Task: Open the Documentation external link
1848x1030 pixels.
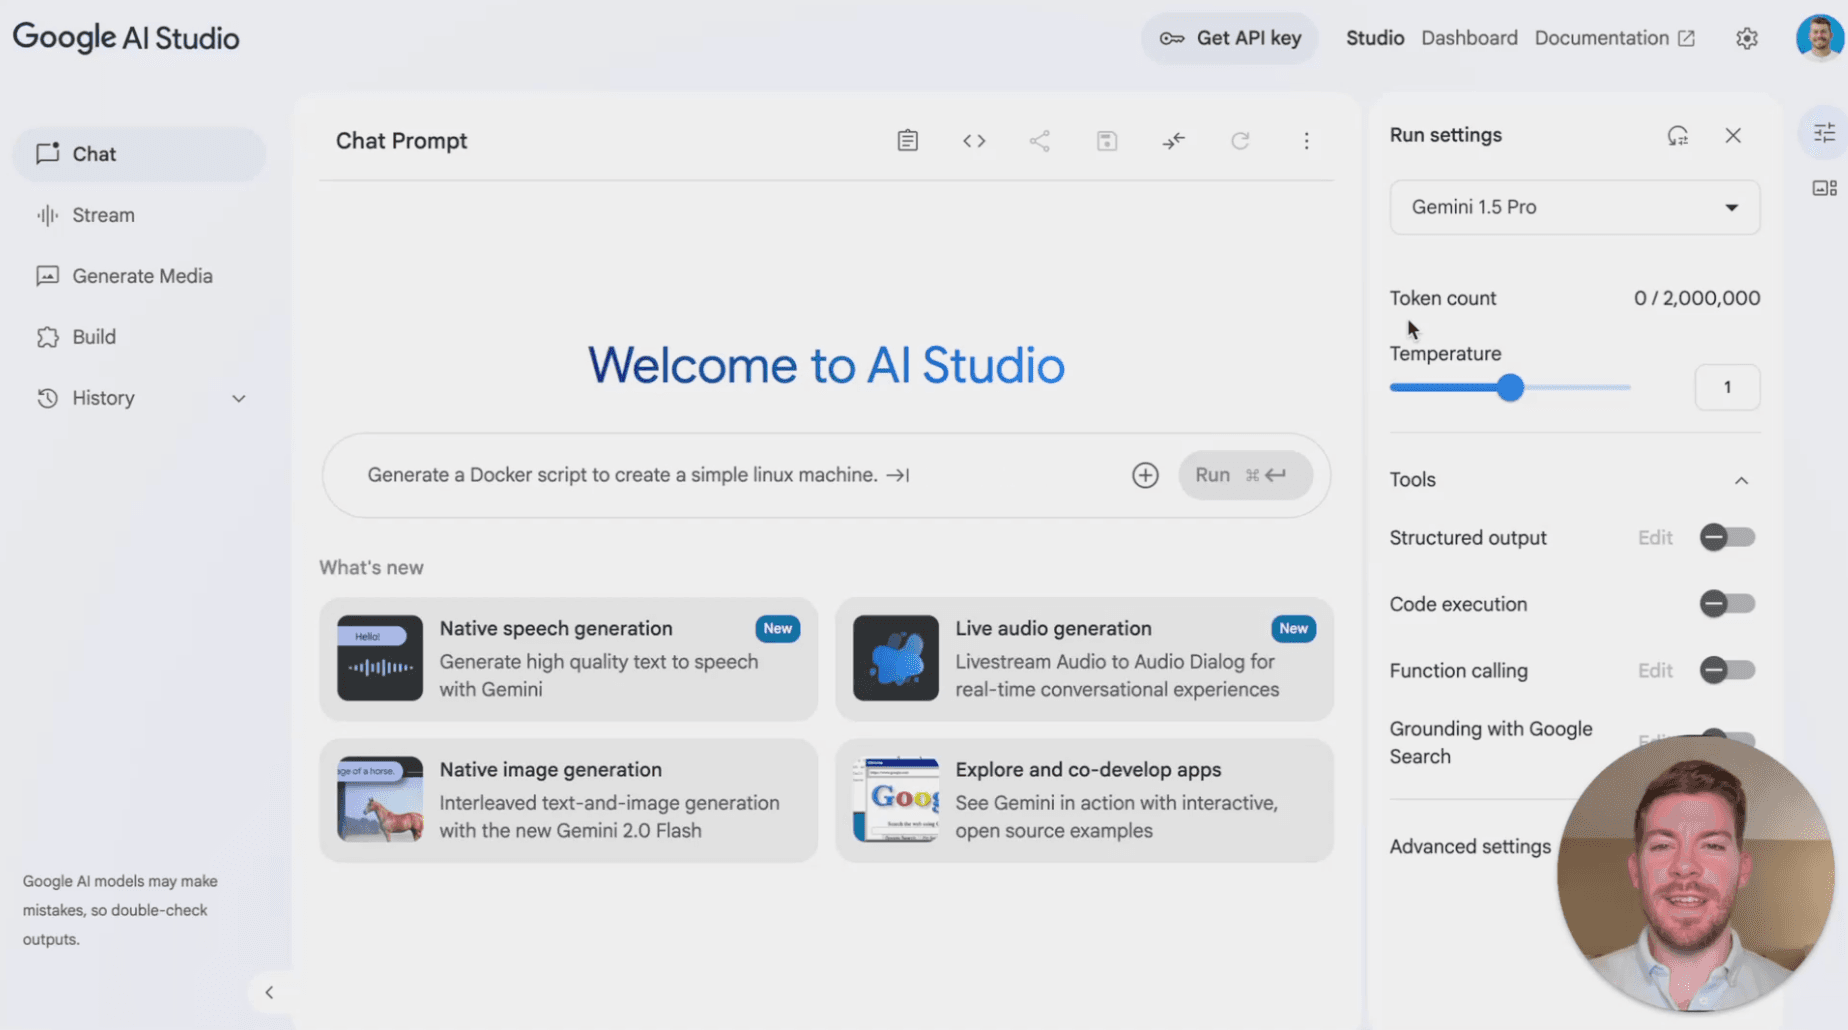Action: pos(1614,38)
